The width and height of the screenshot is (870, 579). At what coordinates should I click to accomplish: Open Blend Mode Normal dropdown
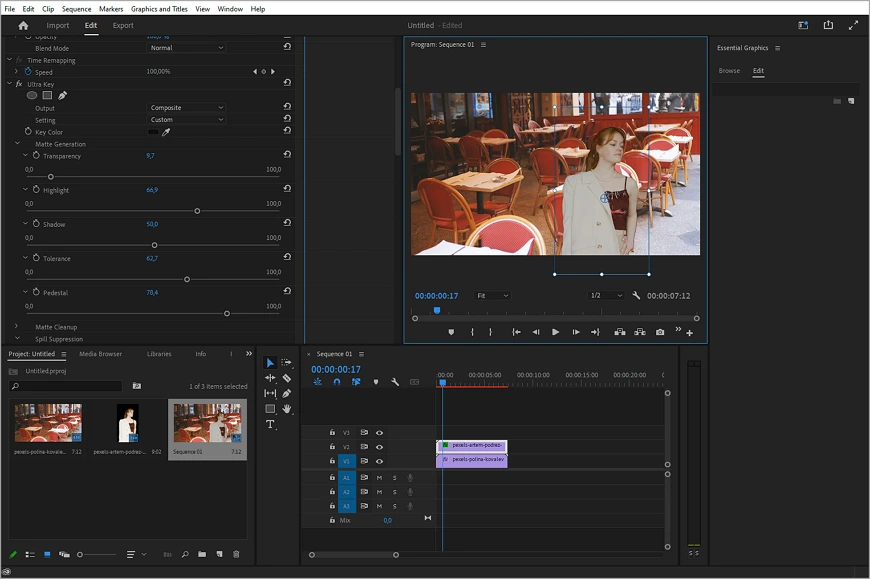[186, 48]
